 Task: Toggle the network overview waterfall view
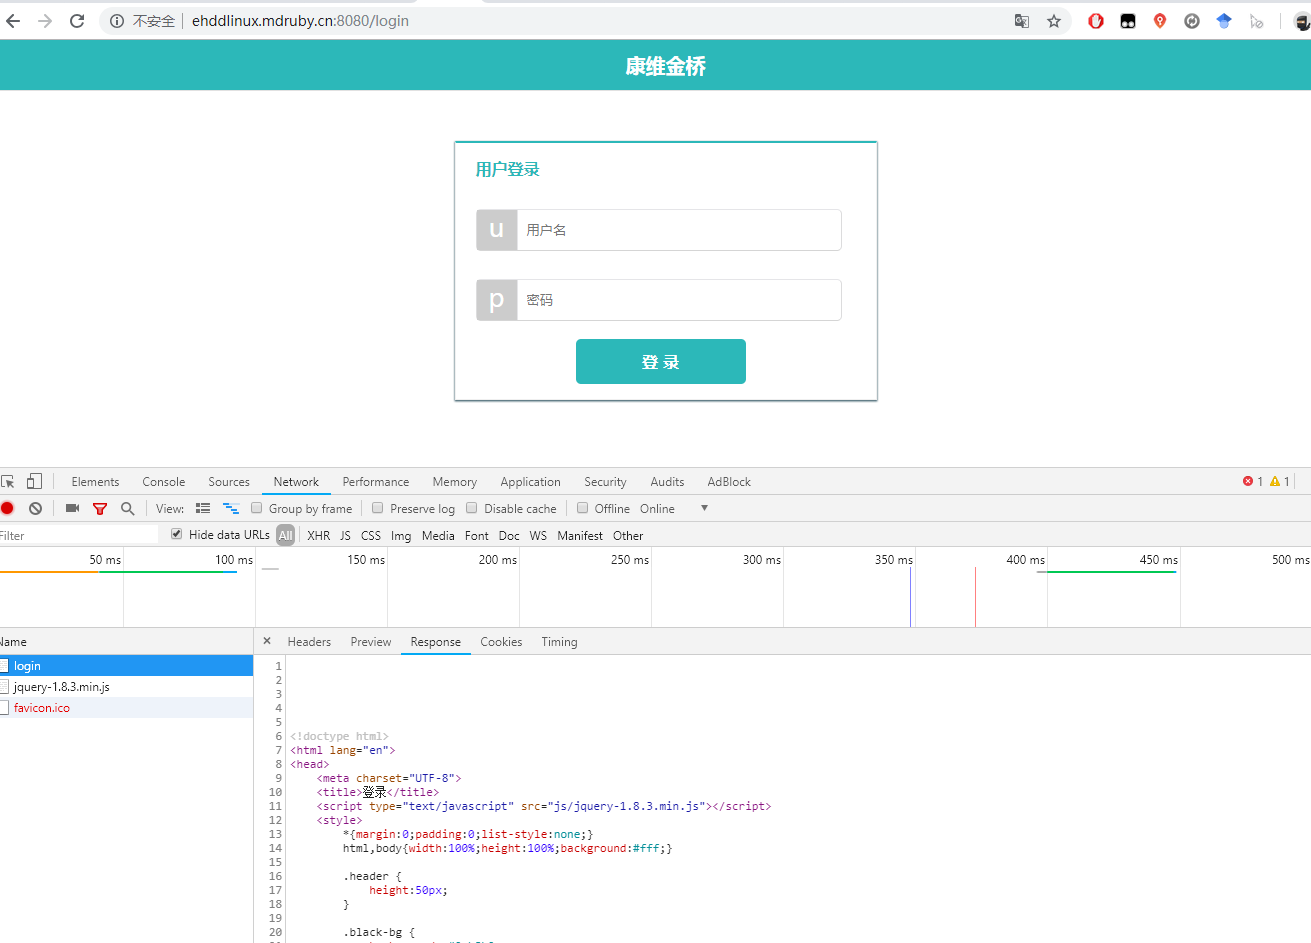click(x=231, y=508)
